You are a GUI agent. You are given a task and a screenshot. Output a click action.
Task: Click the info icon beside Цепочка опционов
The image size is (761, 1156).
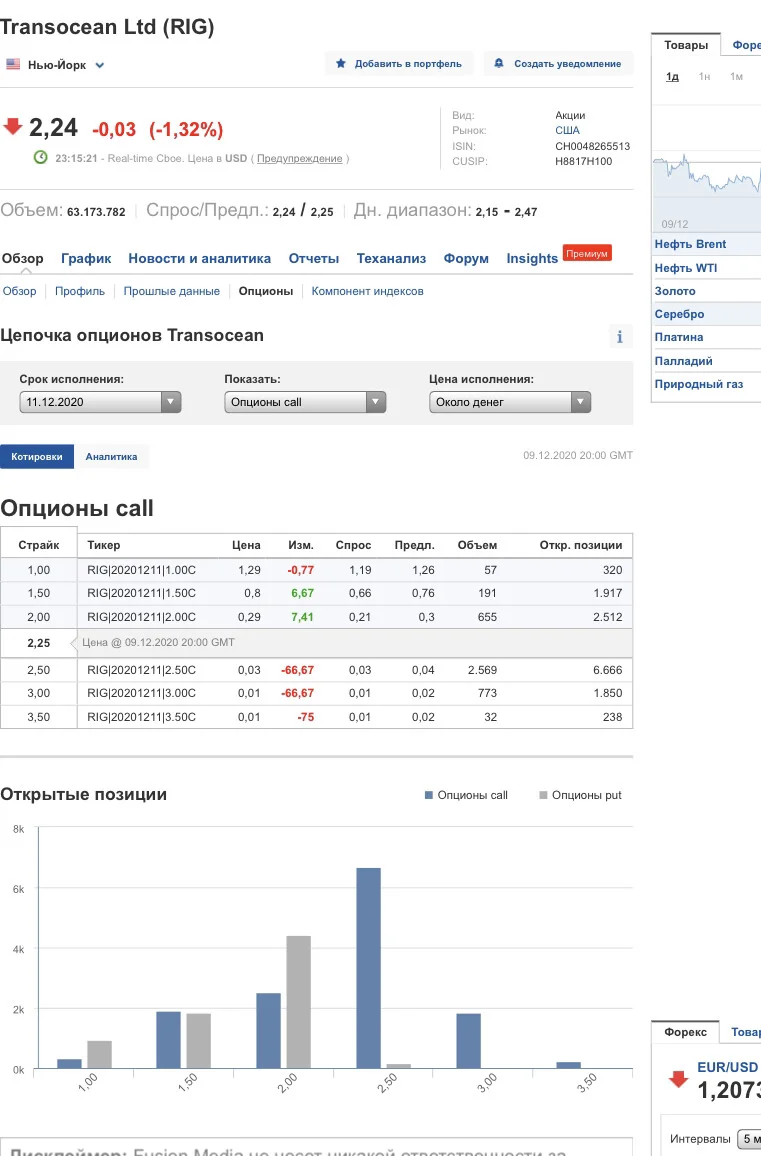pos(619,337)
